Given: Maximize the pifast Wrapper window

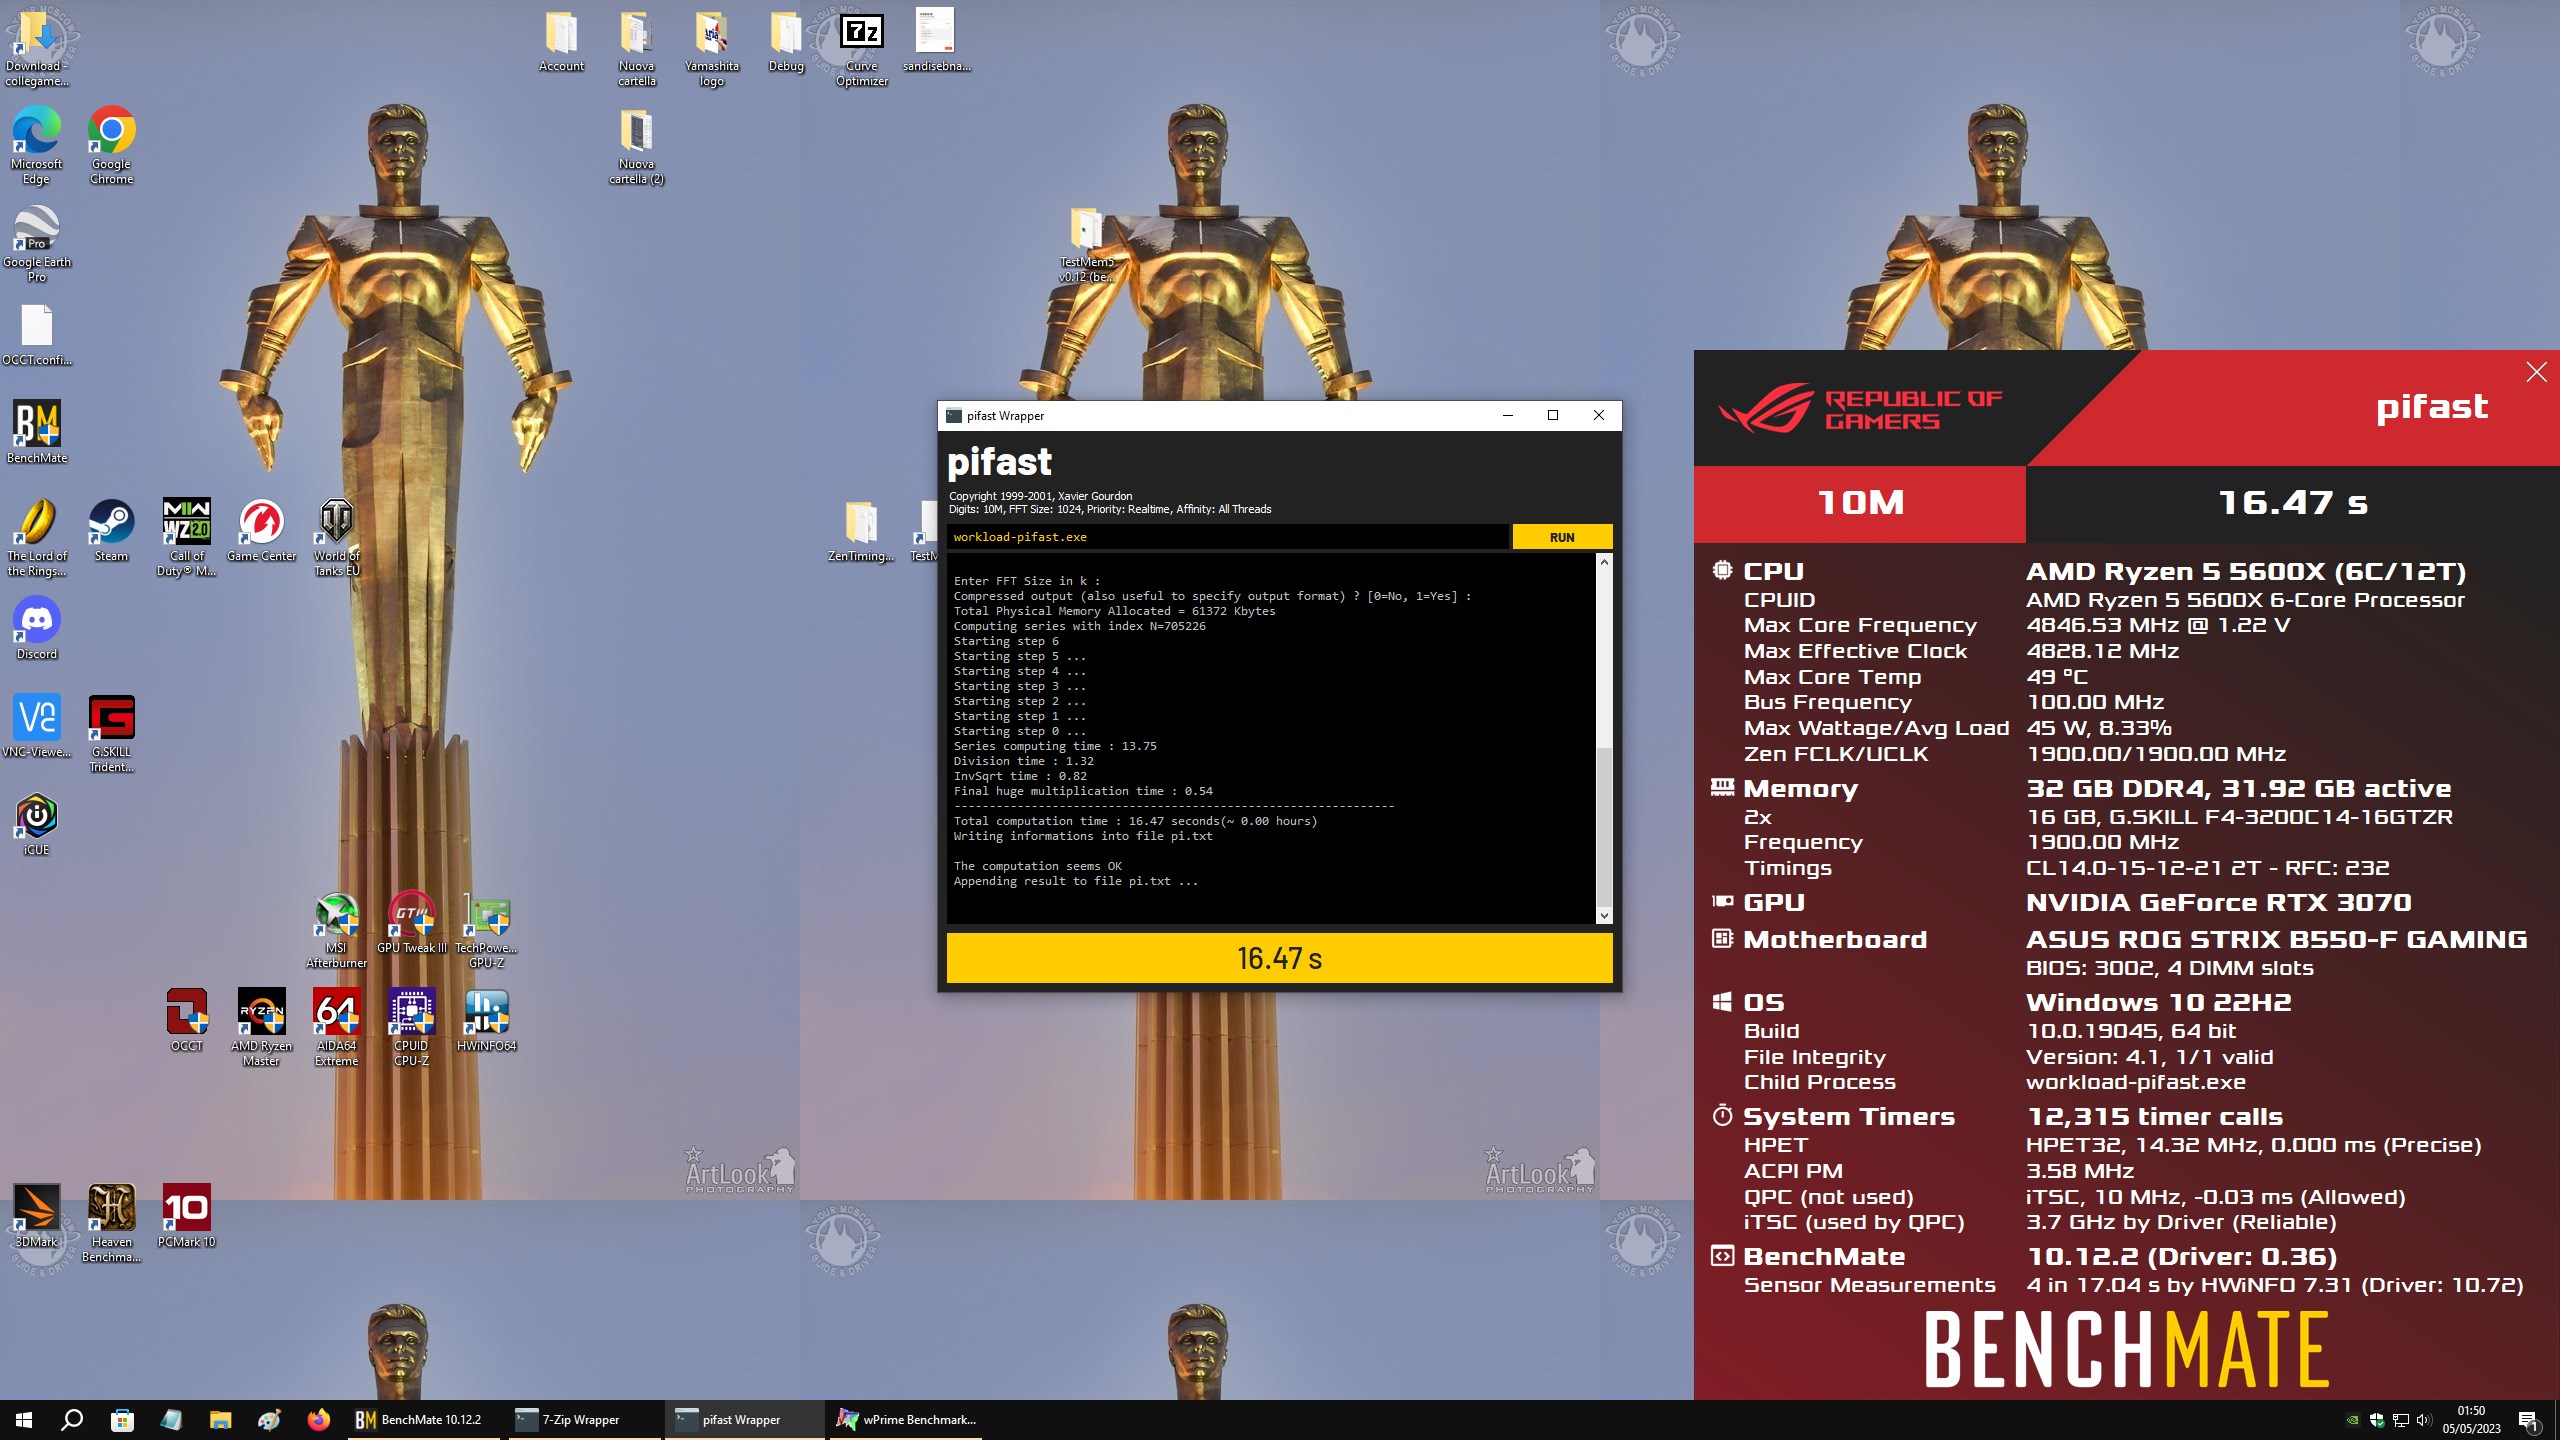Looking at the screenshot, I should pyautogui.click(x=1553, y=415).
